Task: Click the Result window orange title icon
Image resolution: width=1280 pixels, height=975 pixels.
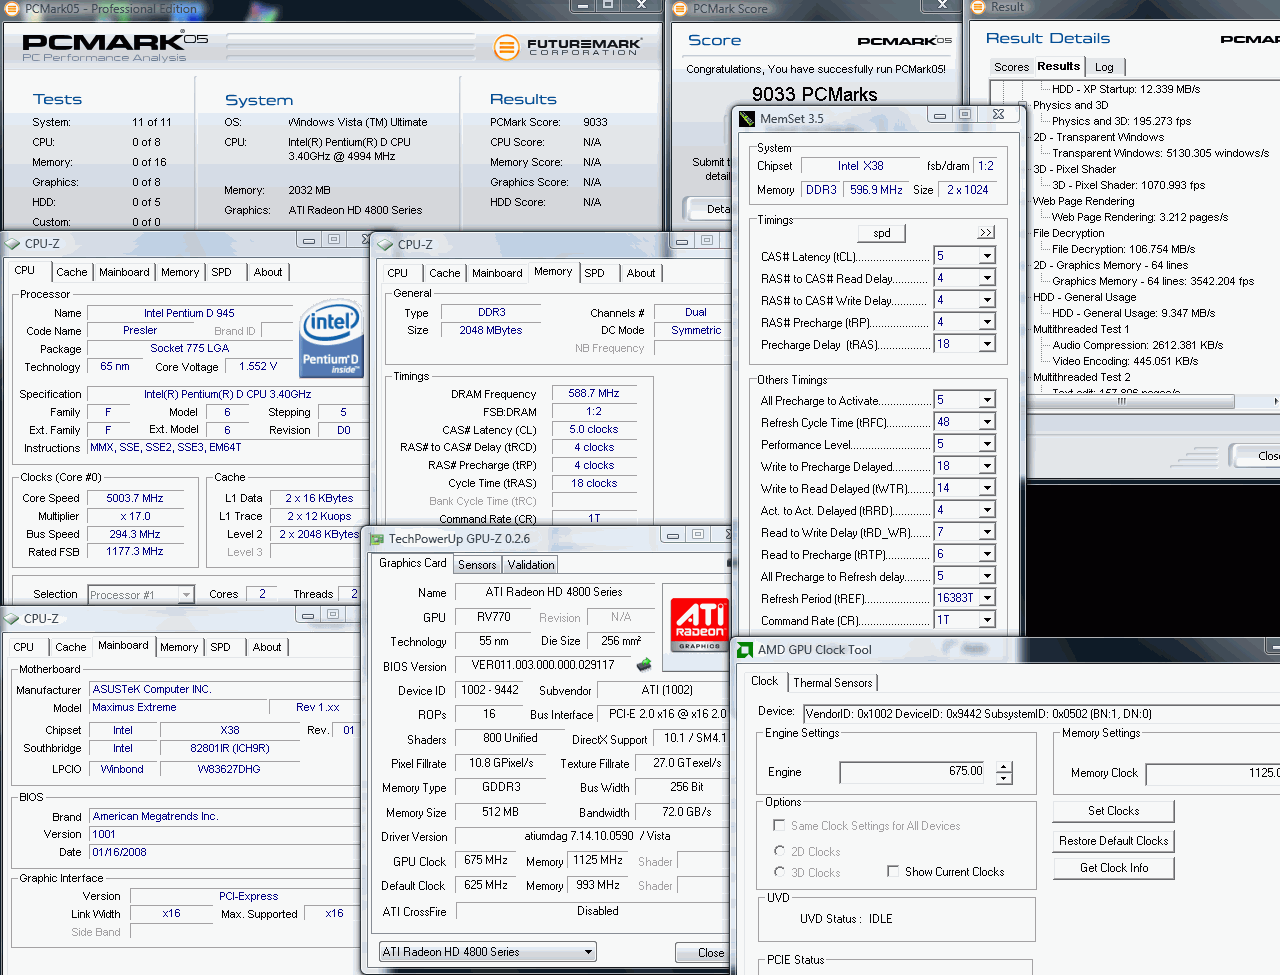Action: tap(977, 7)
